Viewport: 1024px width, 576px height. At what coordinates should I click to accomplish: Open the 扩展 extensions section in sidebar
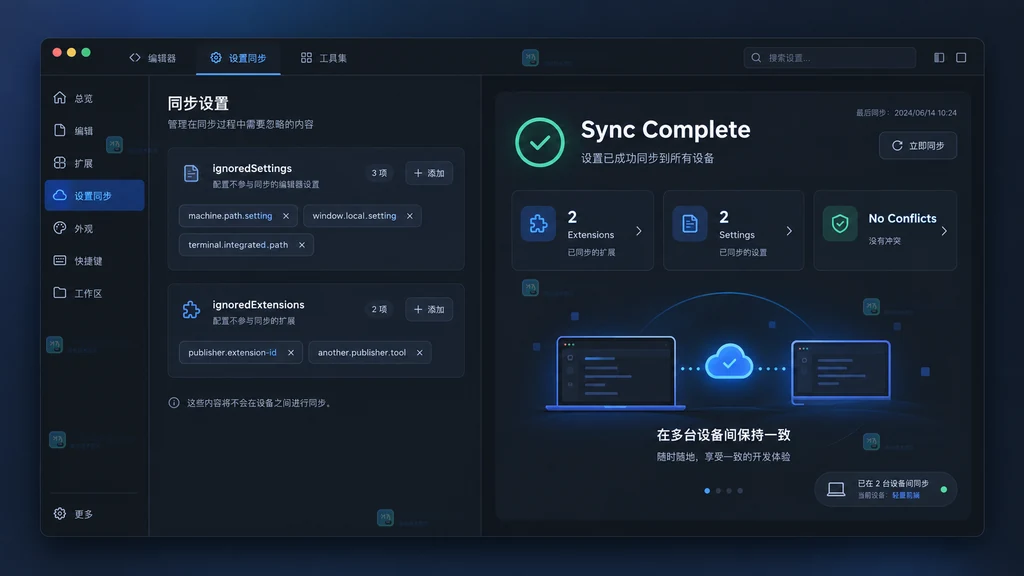point(94,163)
